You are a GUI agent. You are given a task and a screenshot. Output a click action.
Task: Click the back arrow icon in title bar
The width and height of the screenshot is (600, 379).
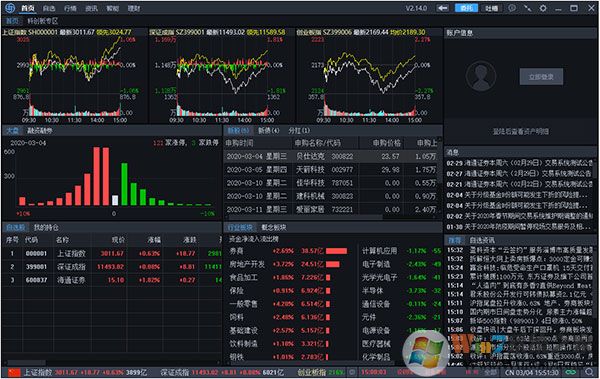pos(443,8)
